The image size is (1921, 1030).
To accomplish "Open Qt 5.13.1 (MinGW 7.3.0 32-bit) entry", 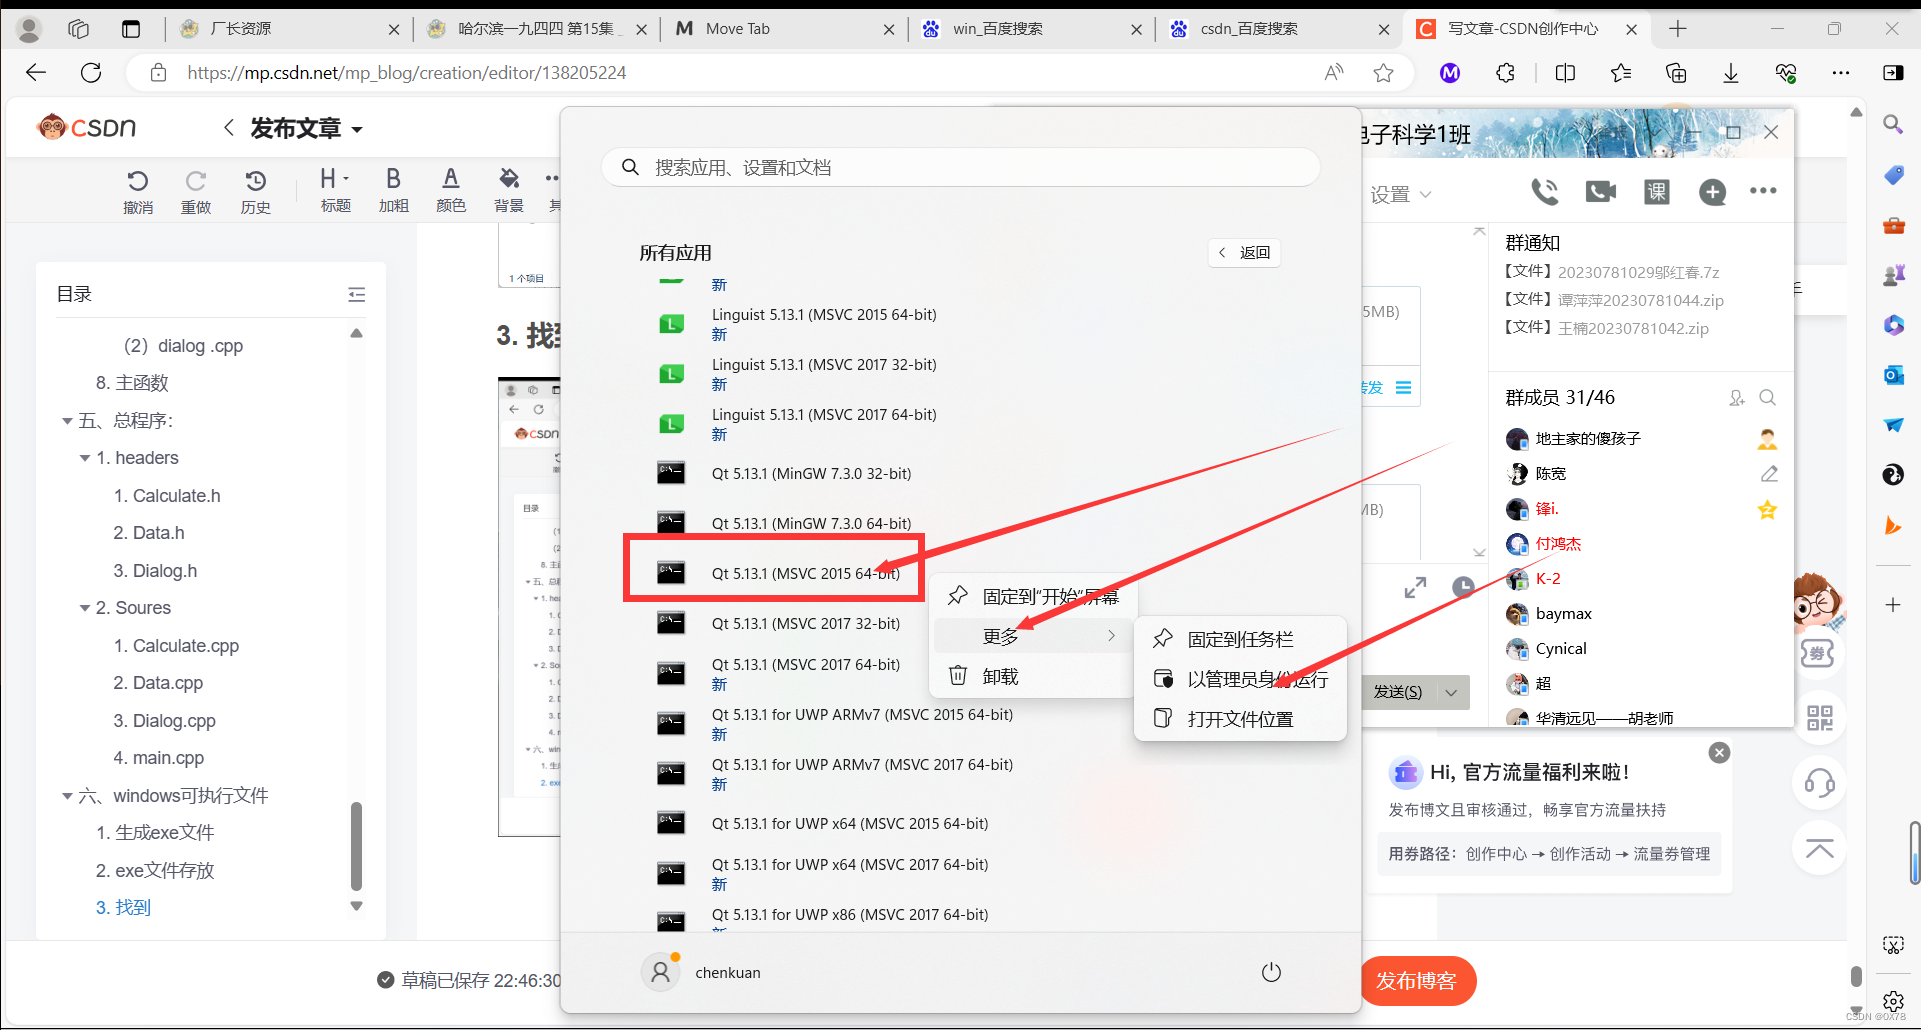I will [x=811, y=474].
